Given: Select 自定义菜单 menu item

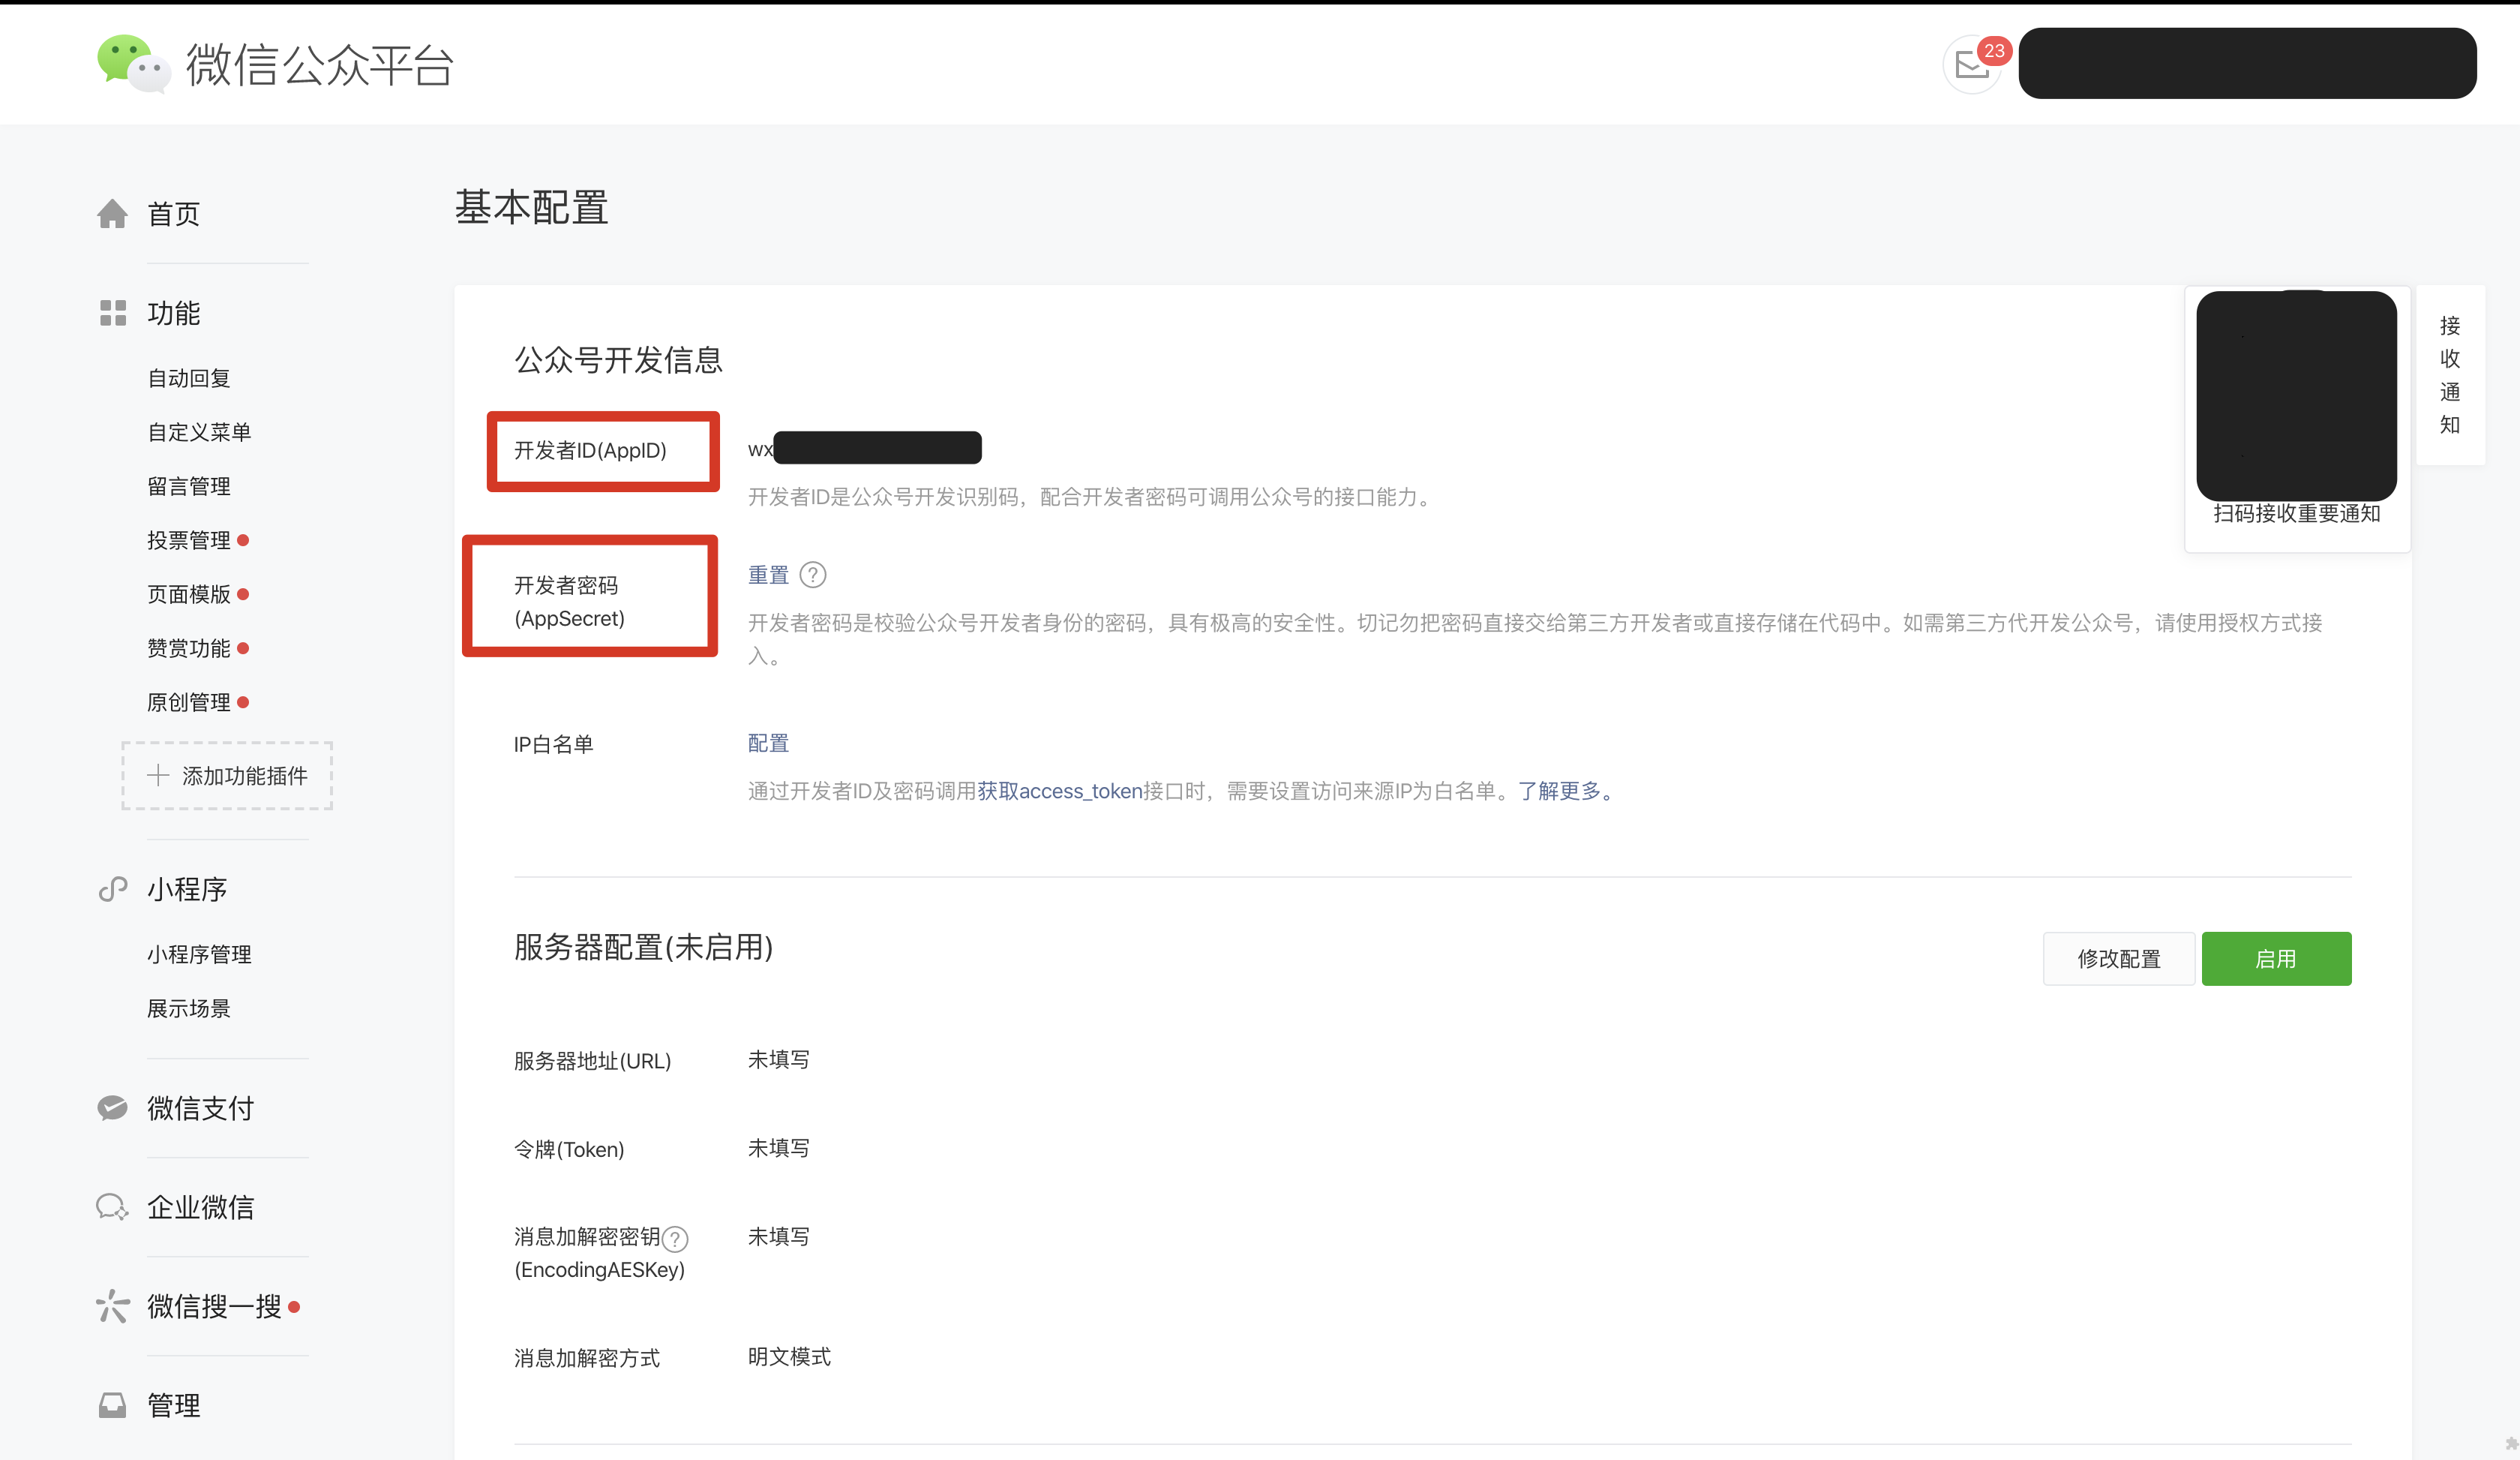Looking at the screenshot, I should click(x=199, y=432).
